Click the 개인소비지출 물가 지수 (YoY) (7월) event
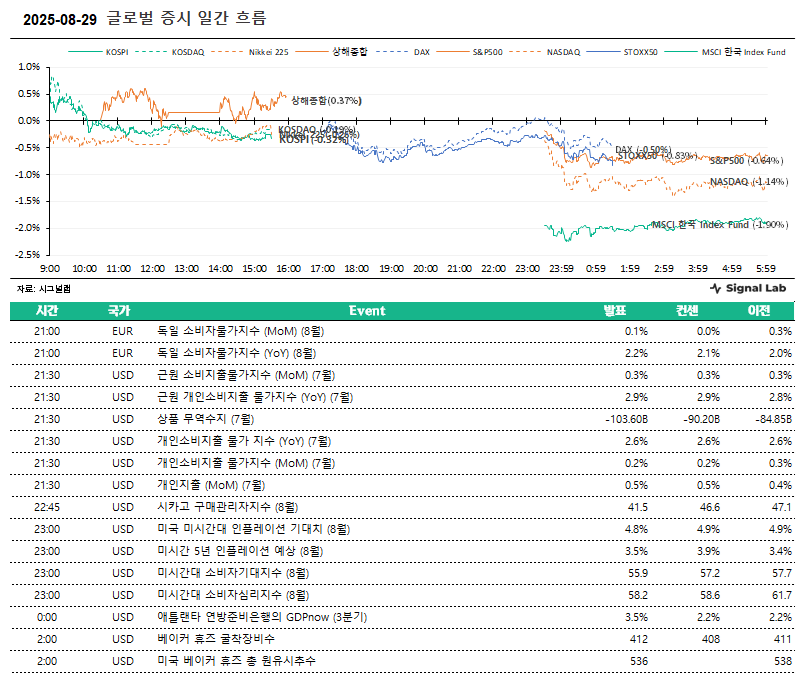 click(244, 441)
